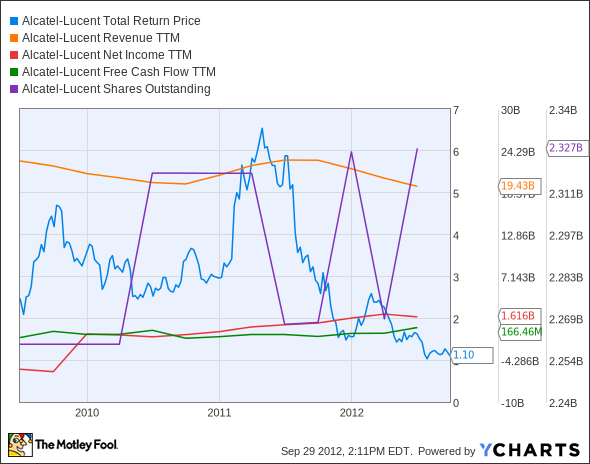This screenshot has width=590, height=464.
Task: Click the 1.10 price value tag
Action: tap(471, 355)
